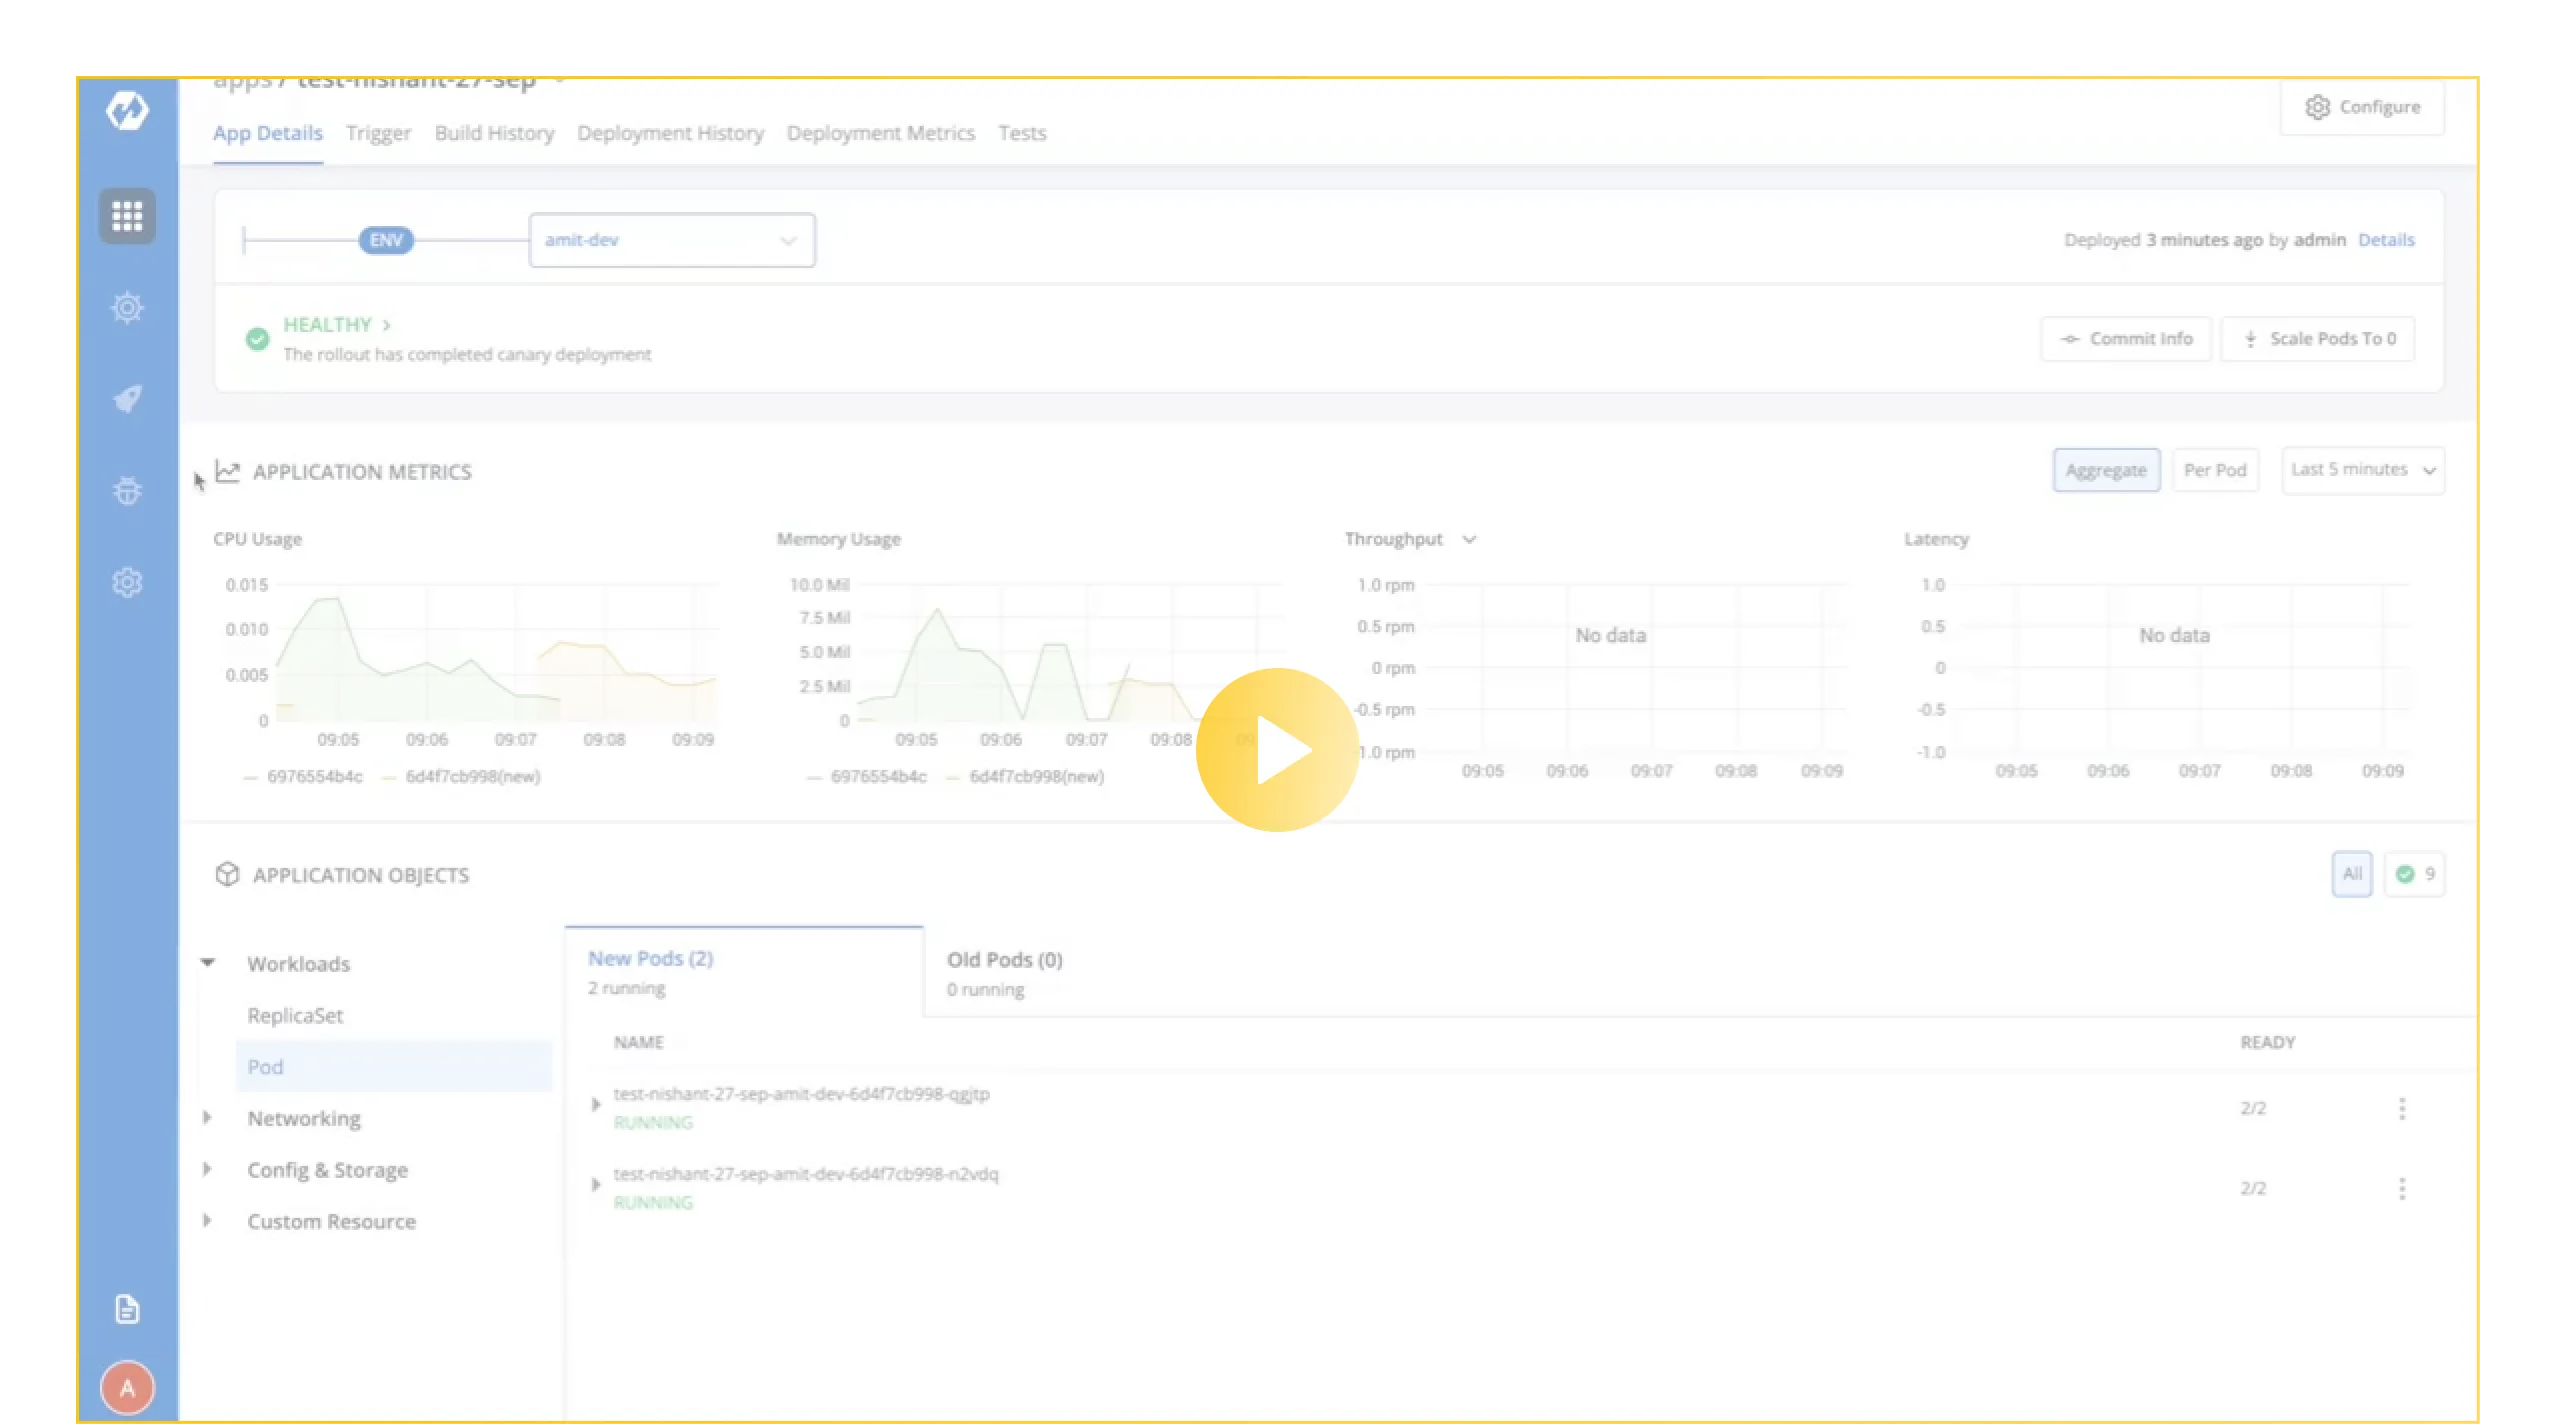Open options menu for pod ending n2vdq
2556x1424 pixels.
2403,1187
